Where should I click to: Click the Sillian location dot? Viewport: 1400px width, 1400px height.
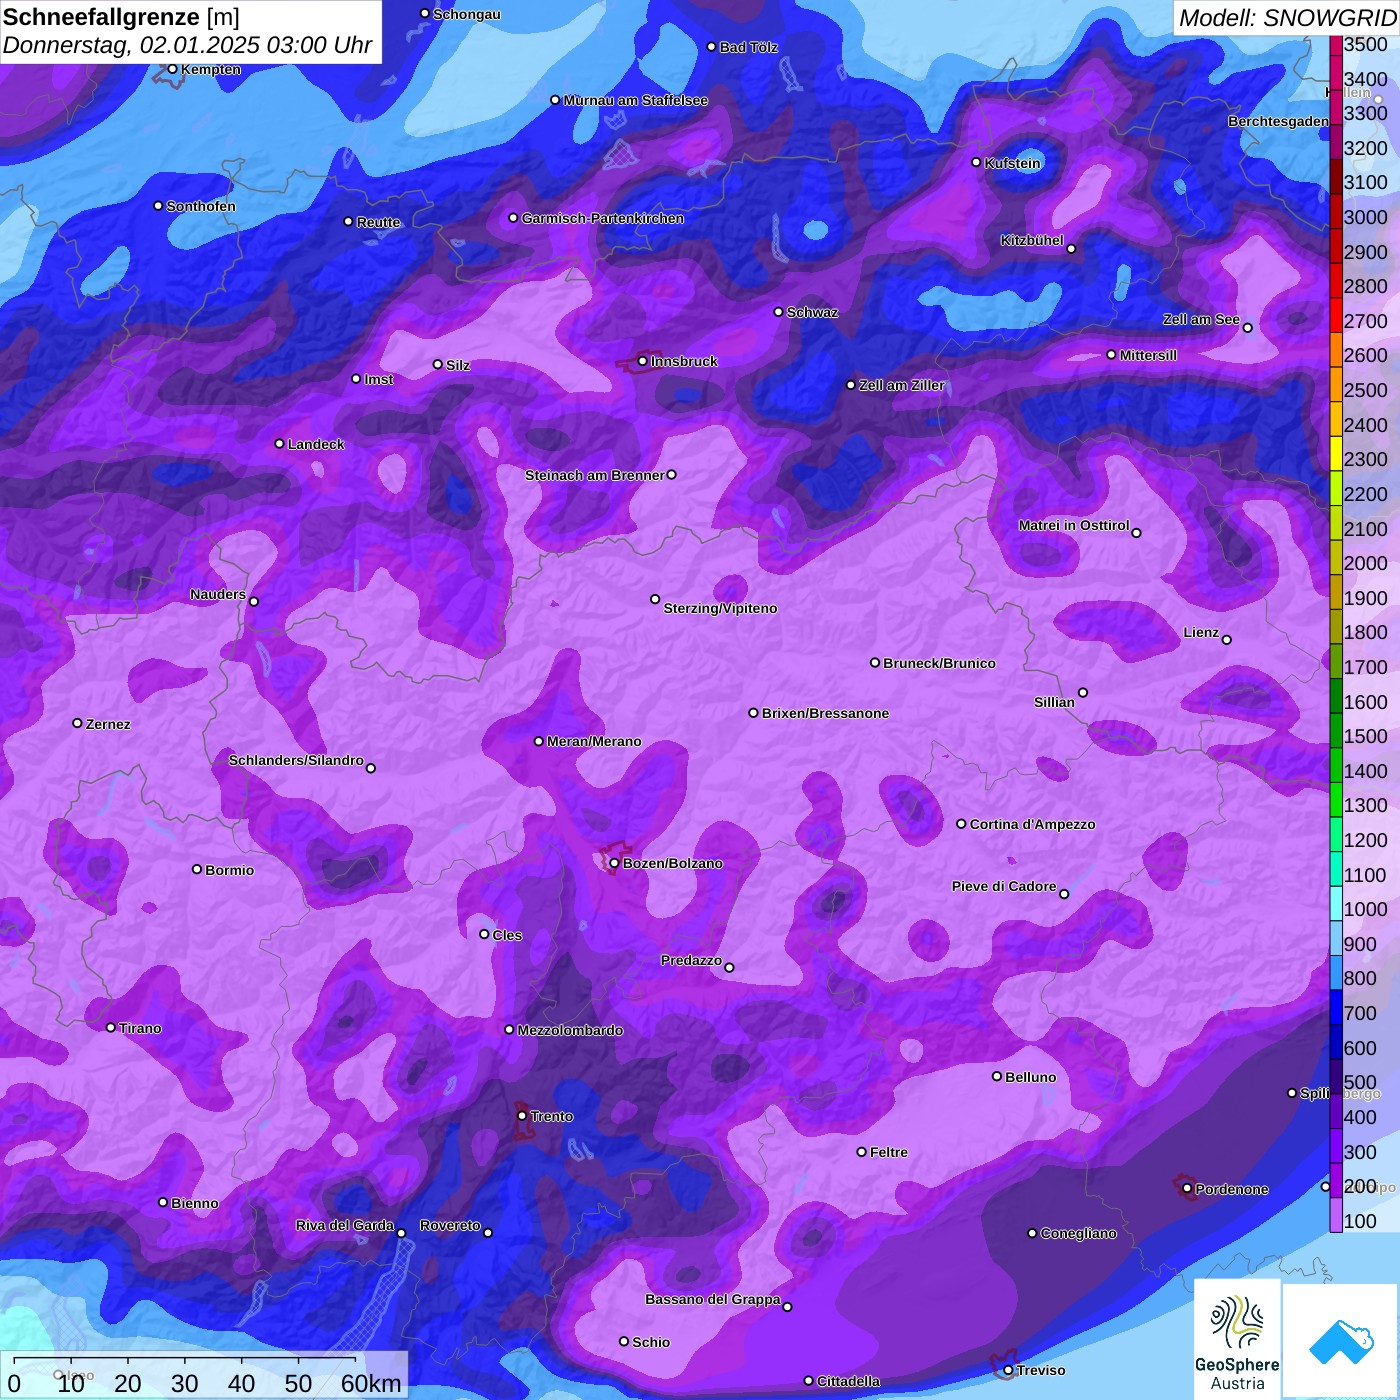[1082, 692]
